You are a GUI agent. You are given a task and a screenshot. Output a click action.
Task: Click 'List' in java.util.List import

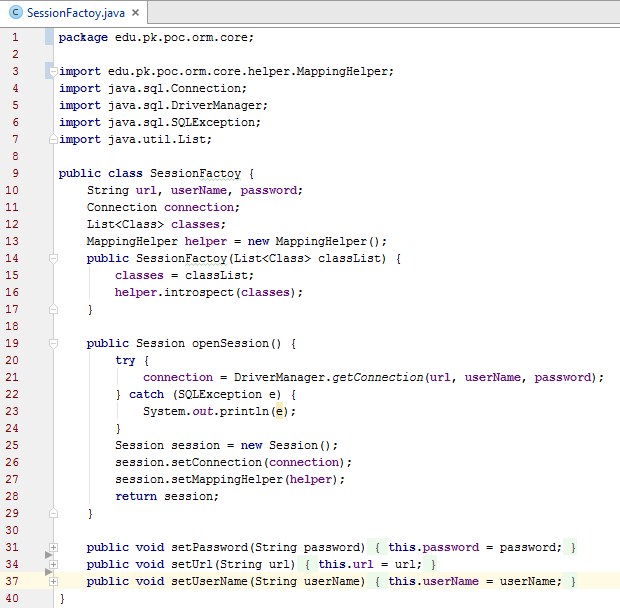(191, 139)
